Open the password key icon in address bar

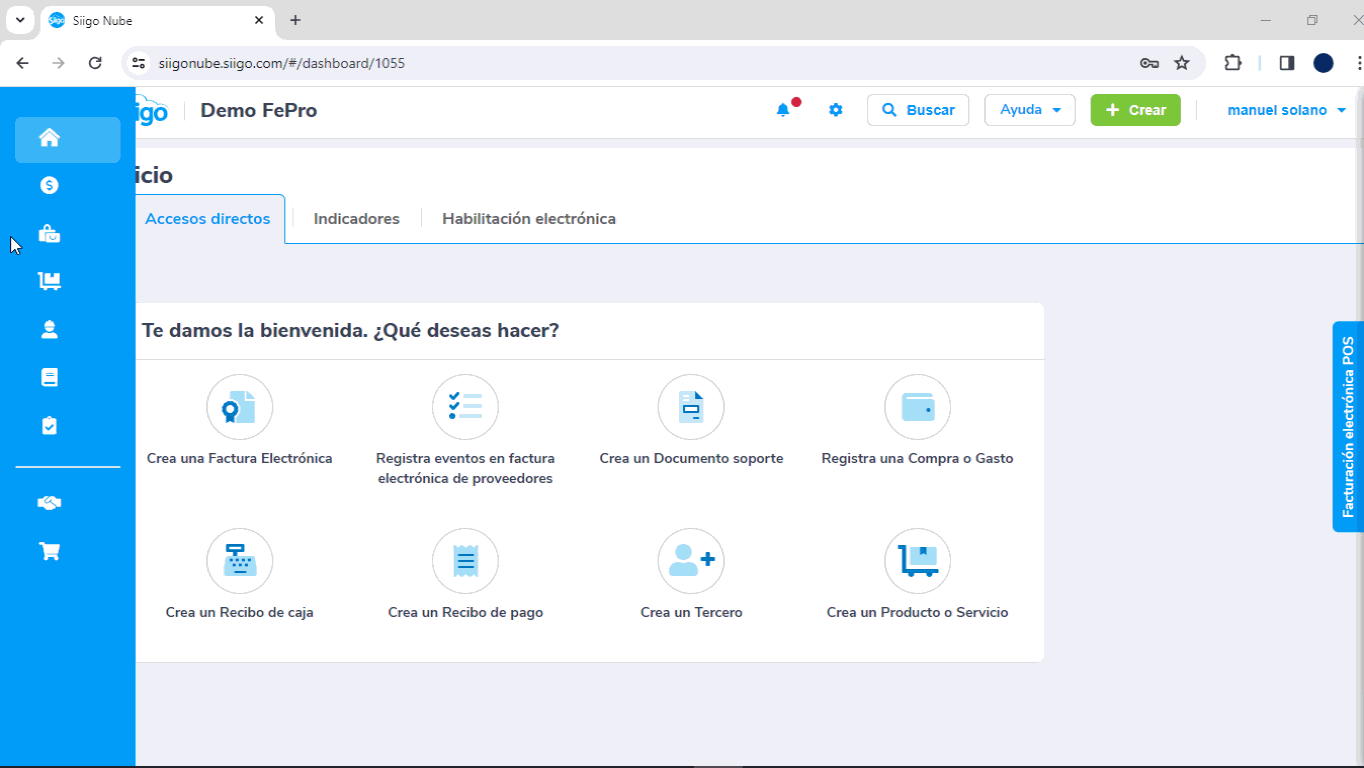tap(1149, 63)
